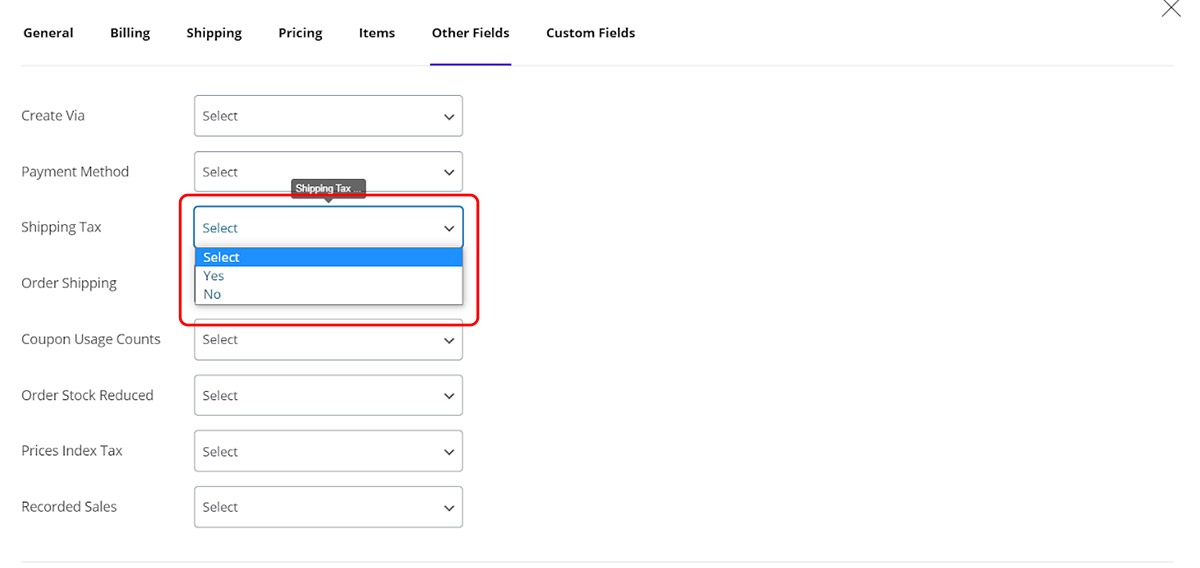Expand the Create Via dropdown
This screenshot has width=1200, height=568.
tap(328, 116)
